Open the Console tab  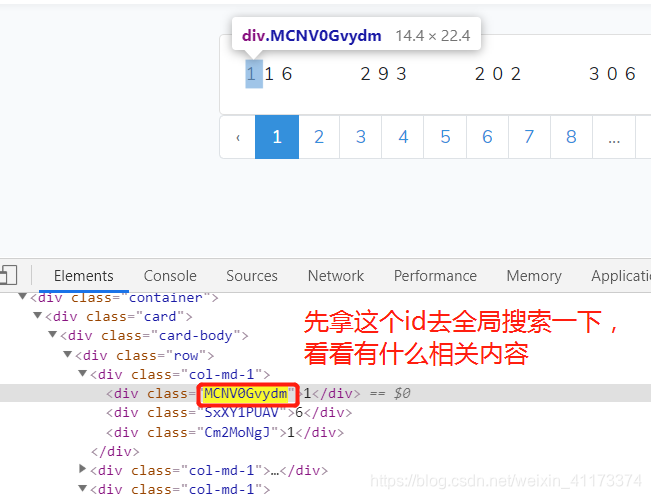[170, 276]
